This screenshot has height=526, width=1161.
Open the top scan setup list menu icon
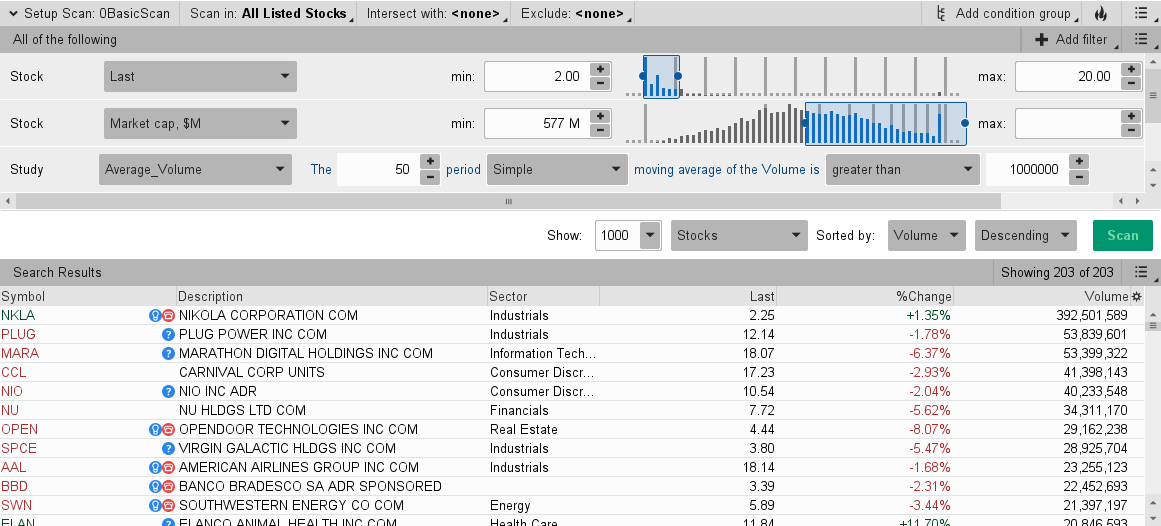pyautogui.click(x=1141, y=13)
